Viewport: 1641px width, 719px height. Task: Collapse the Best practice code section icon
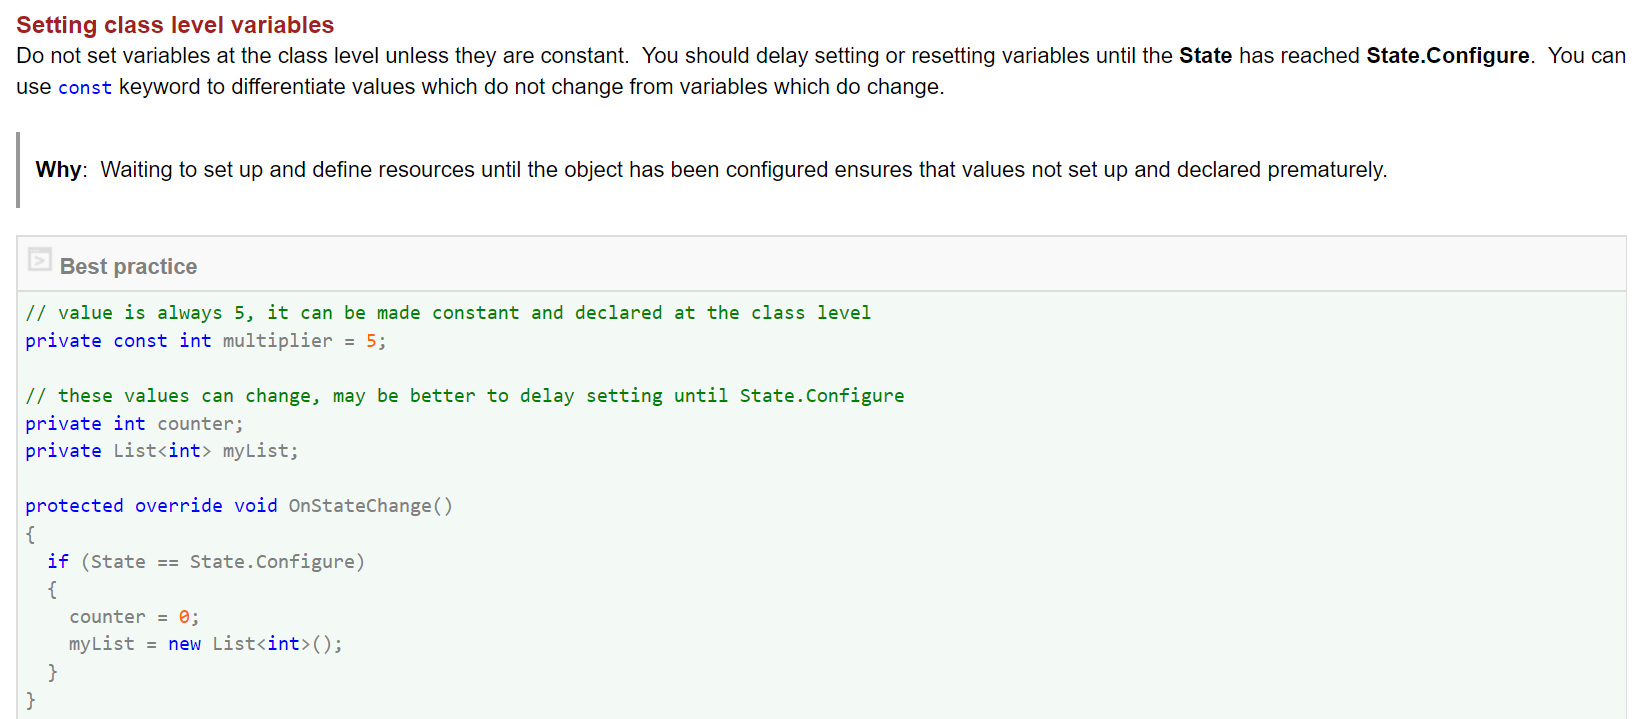(x=40, y=260)
